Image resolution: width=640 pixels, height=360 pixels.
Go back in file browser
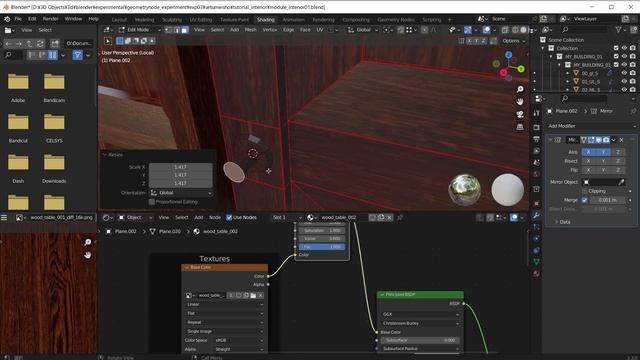pyautogui.click(x=9, y=43)
